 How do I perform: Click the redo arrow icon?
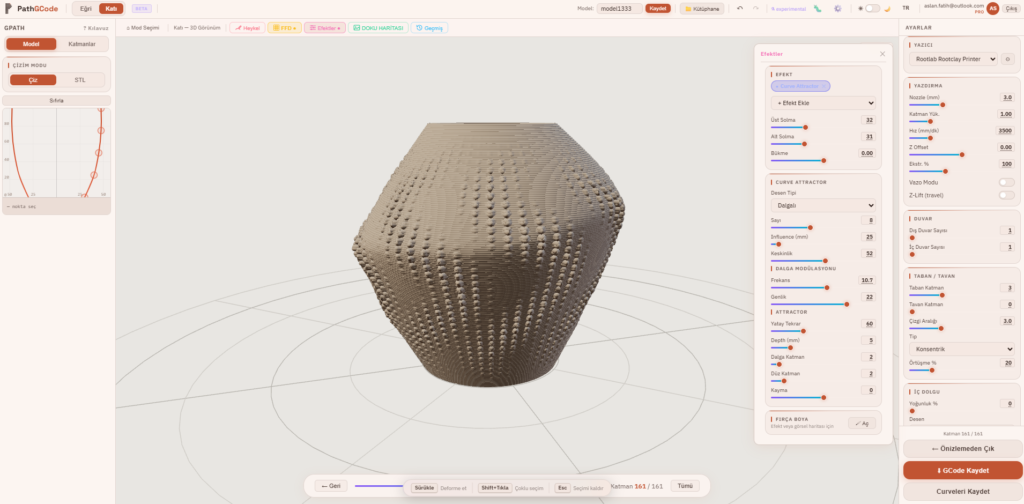click(x=756, y=8)
